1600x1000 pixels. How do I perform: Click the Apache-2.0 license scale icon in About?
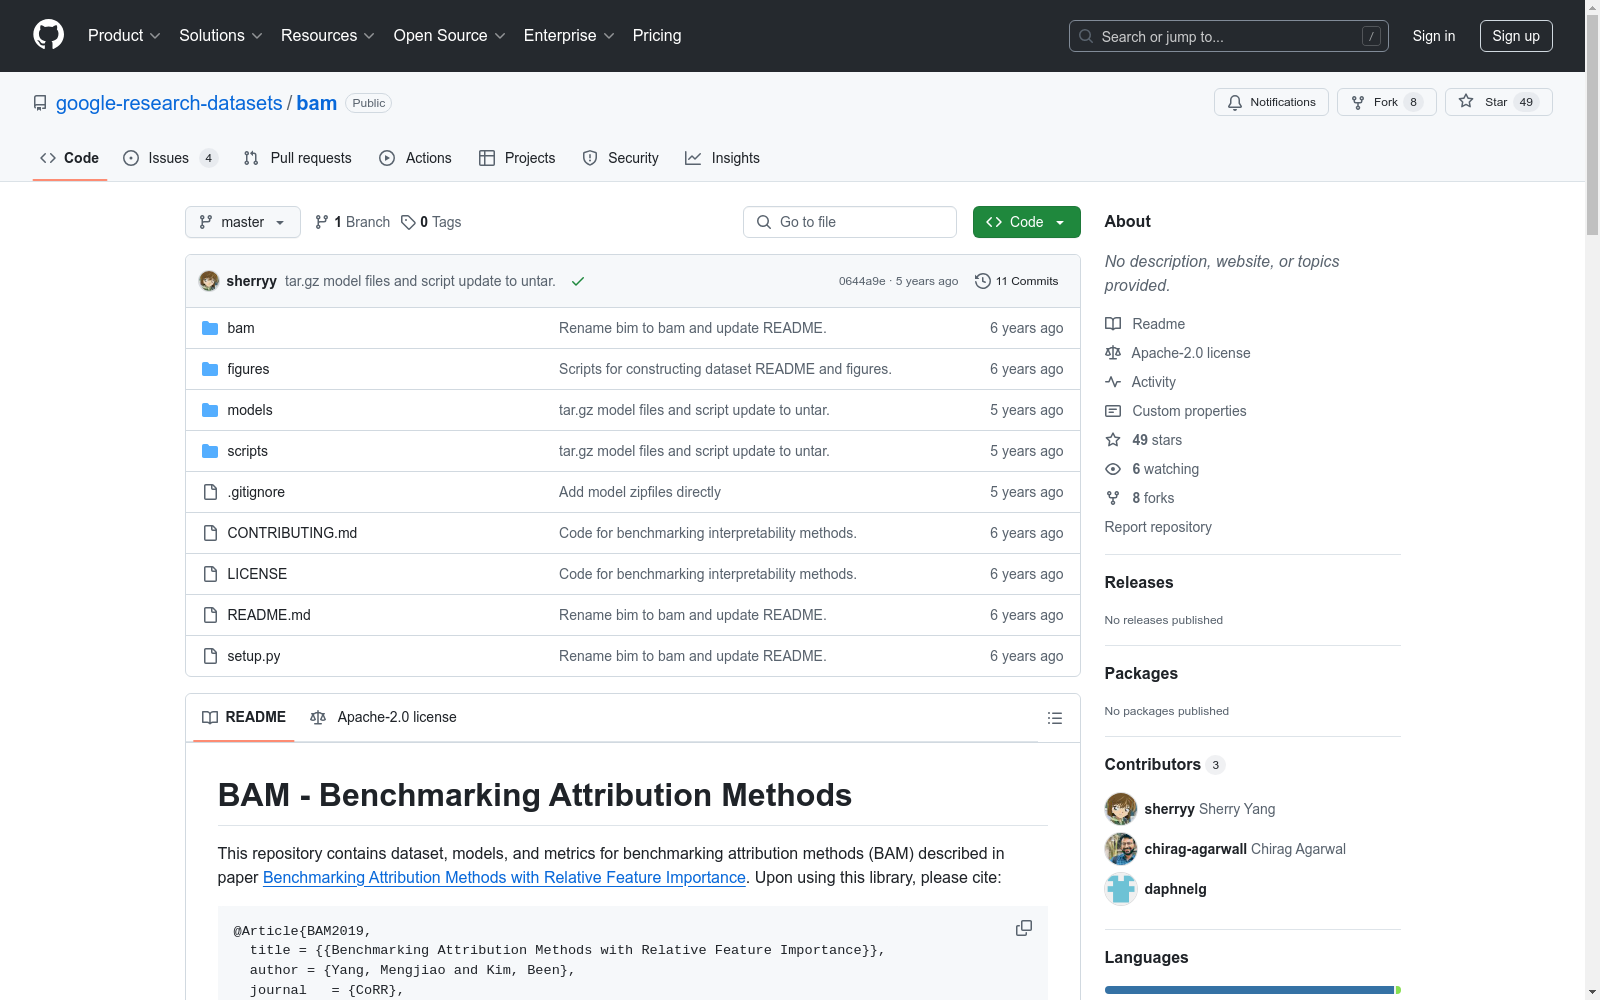click(1113, 353)
